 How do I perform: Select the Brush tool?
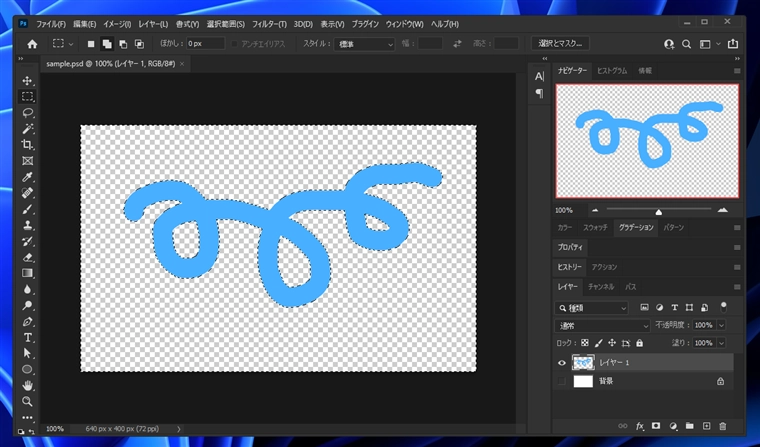27,209
